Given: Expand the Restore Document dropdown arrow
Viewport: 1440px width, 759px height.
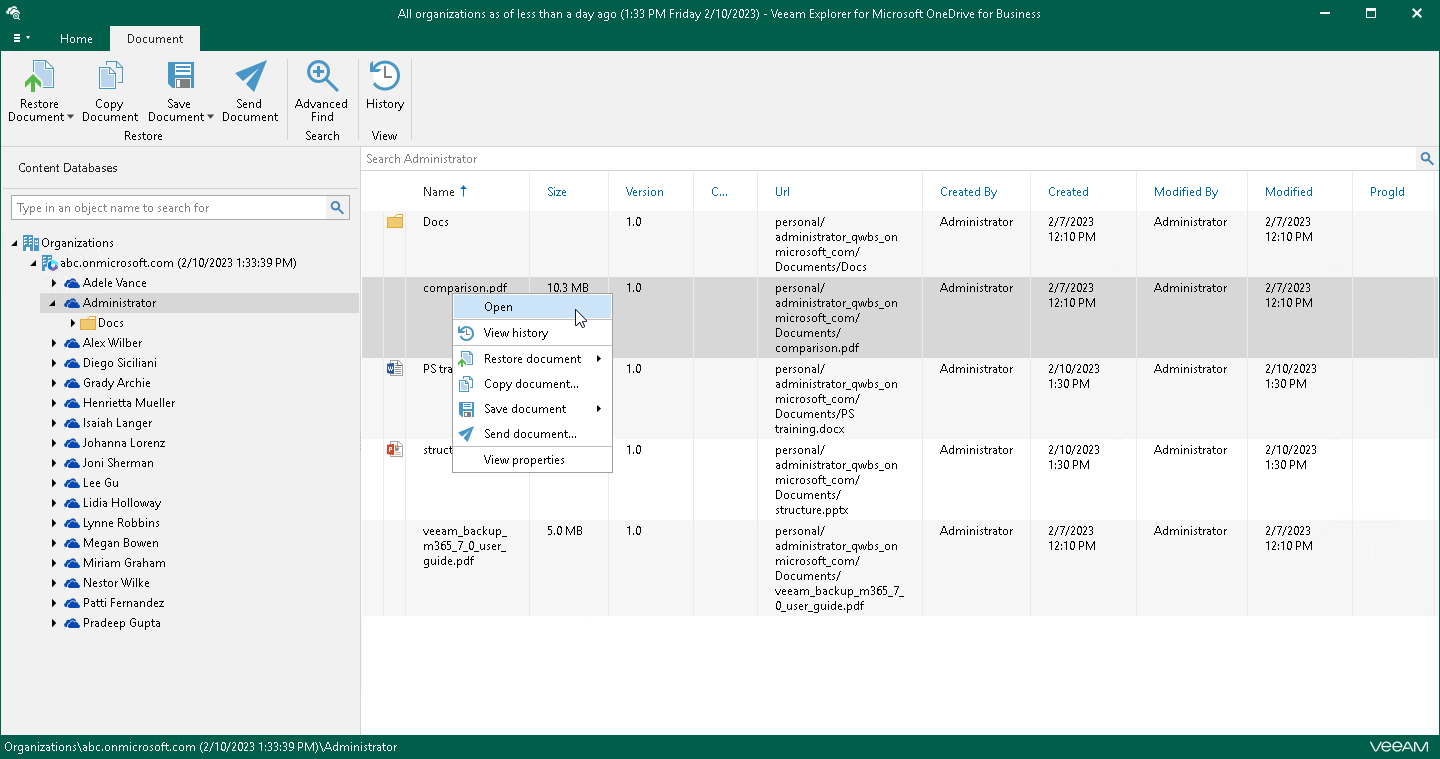Looking at the screenshot, I should click(x=71, y=117).
